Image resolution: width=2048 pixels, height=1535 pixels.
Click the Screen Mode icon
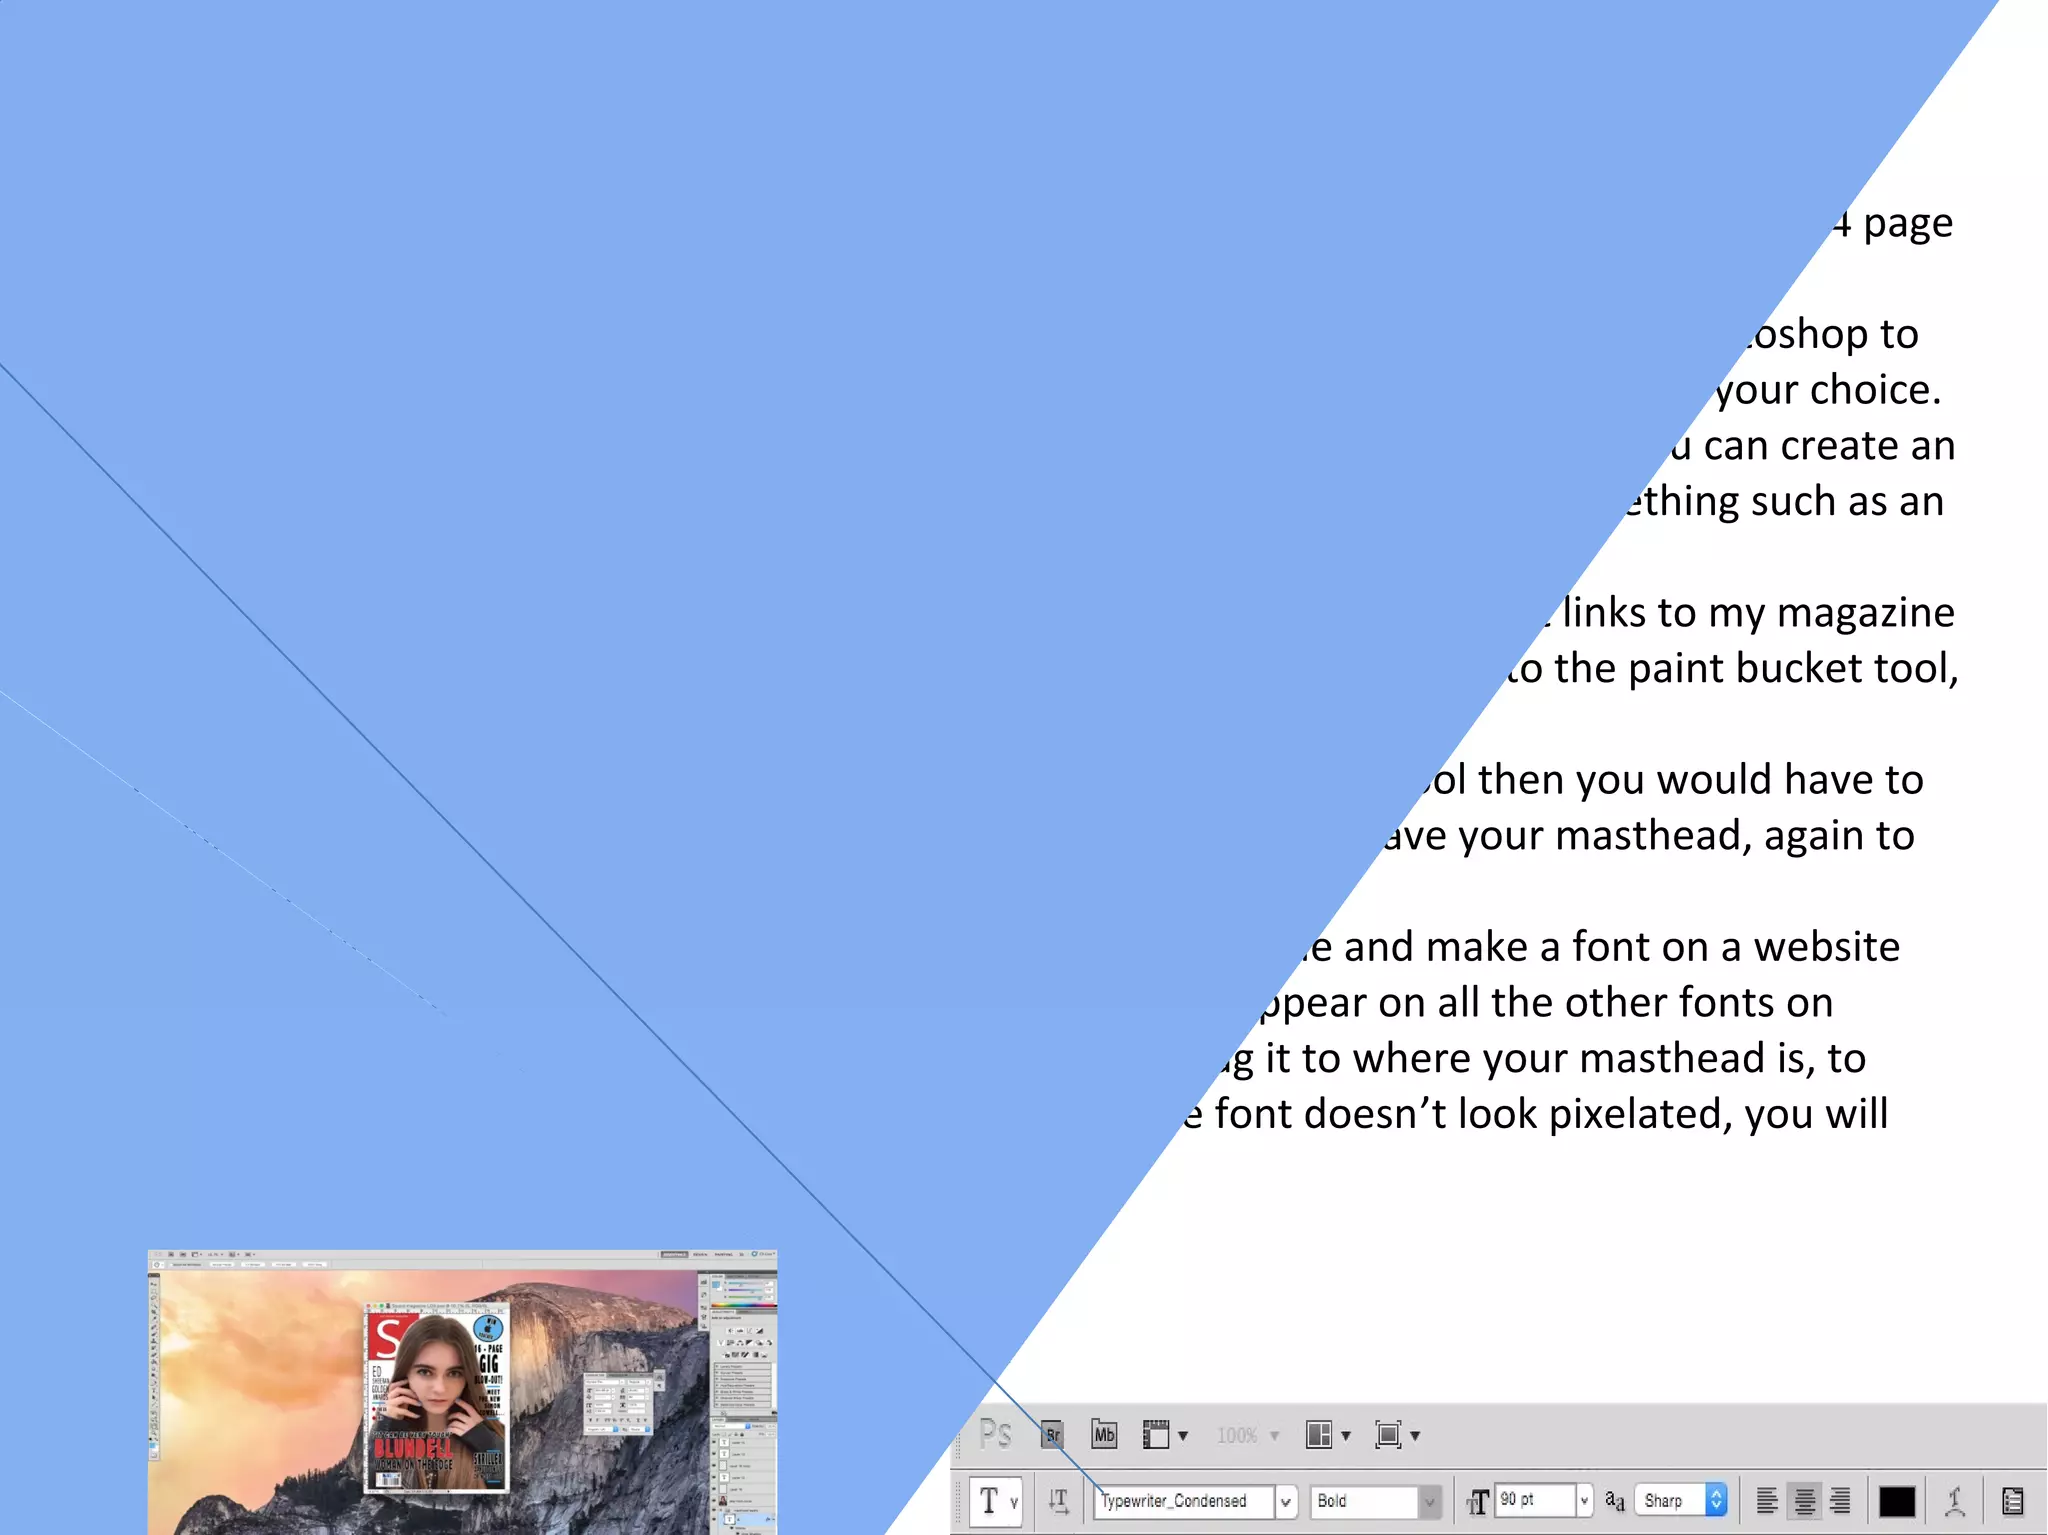[x=1388, y=1435]
